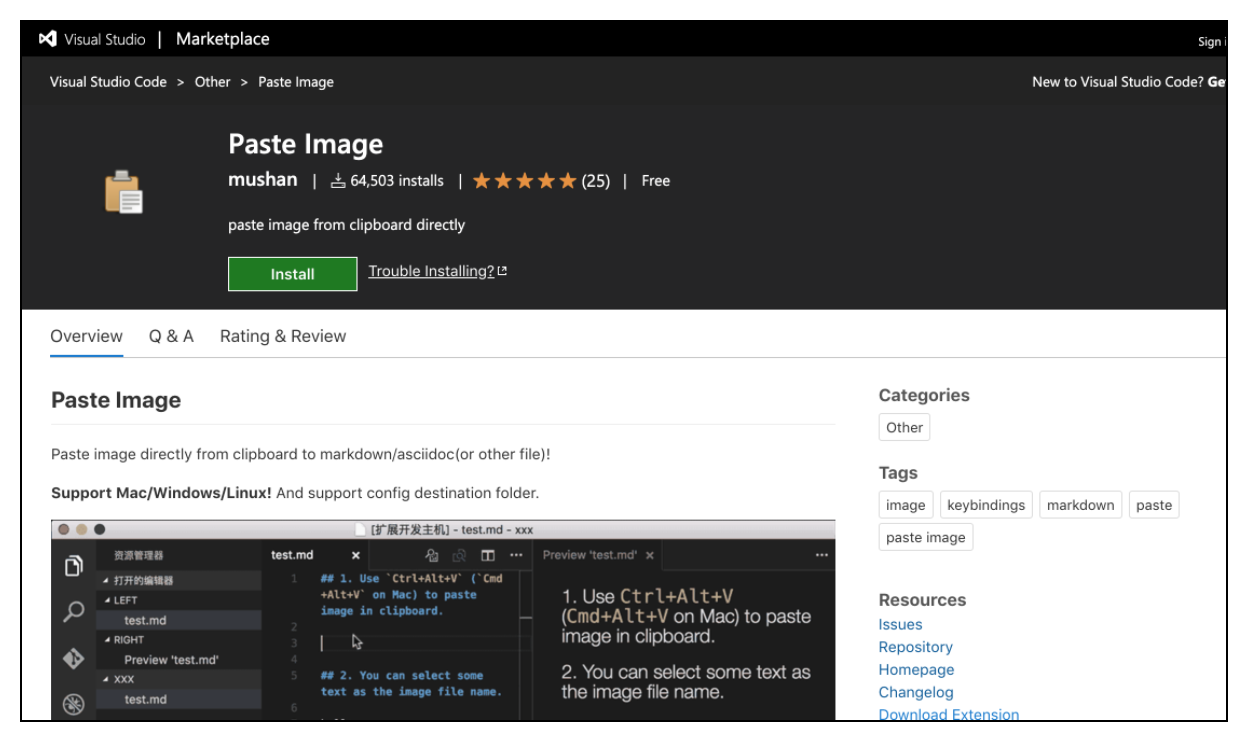
Task: Click the five-star rating icons
Action: tap(525, 181)
